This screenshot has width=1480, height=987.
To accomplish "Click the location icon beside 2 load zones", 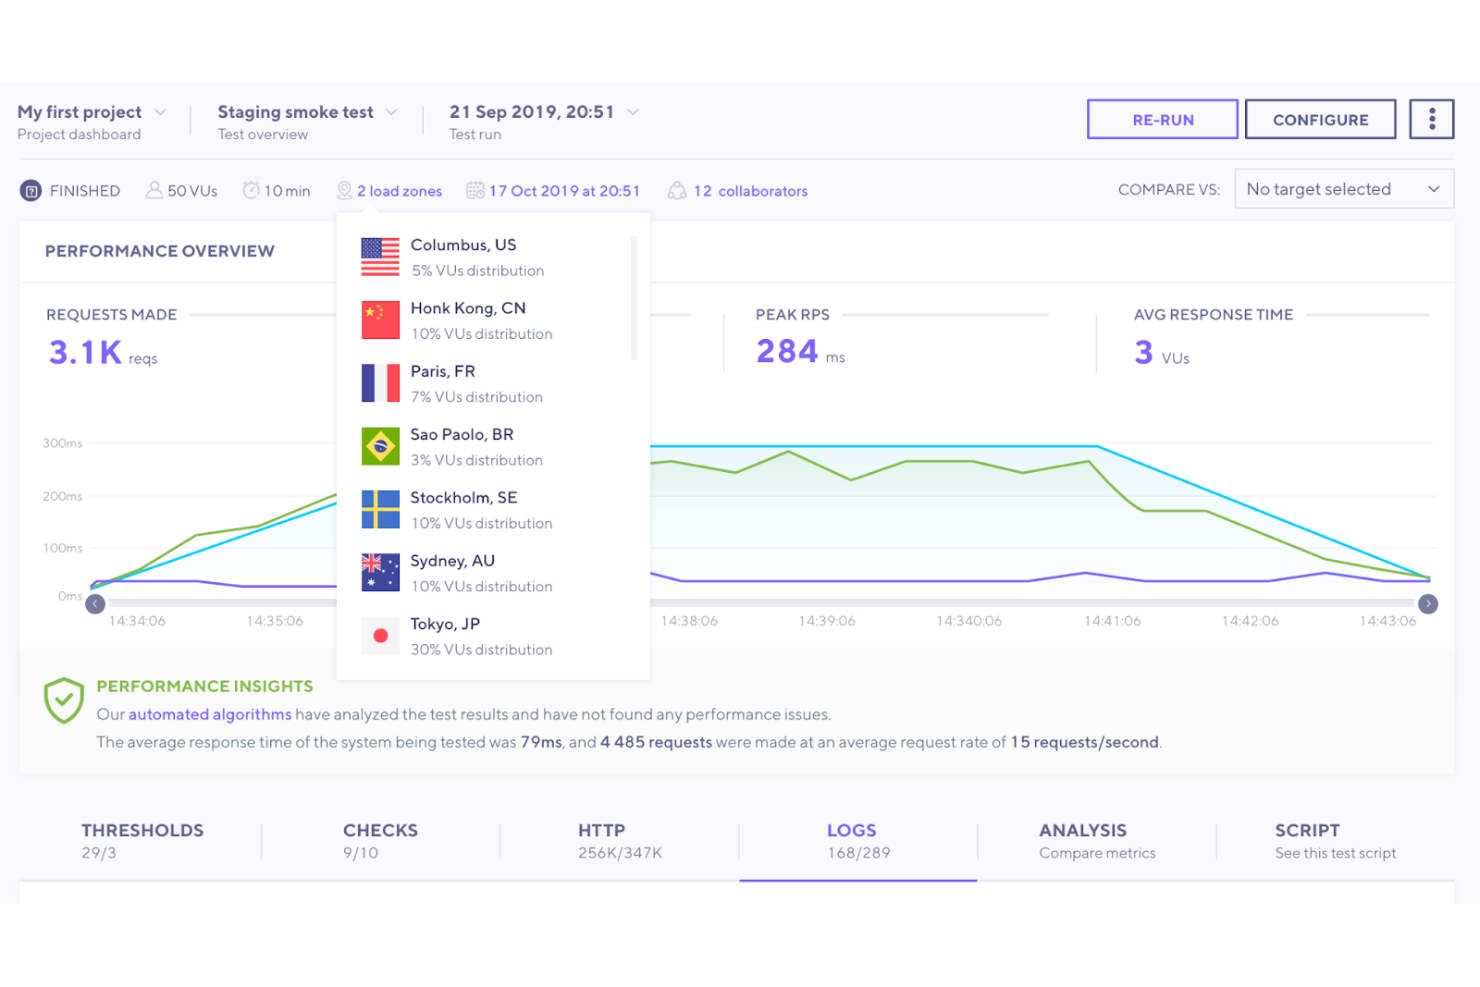I will 345,190.
